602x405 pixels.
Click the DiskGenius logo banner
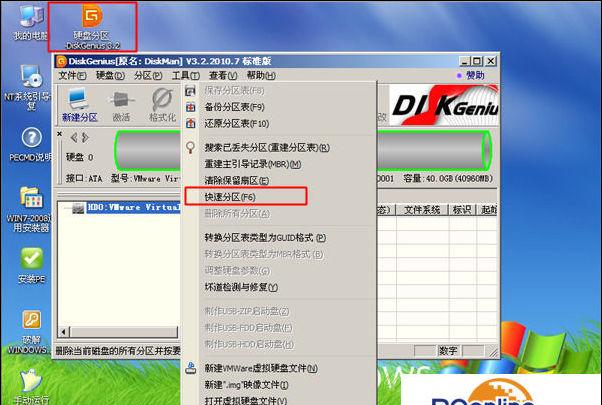click(x=444, y=105)
